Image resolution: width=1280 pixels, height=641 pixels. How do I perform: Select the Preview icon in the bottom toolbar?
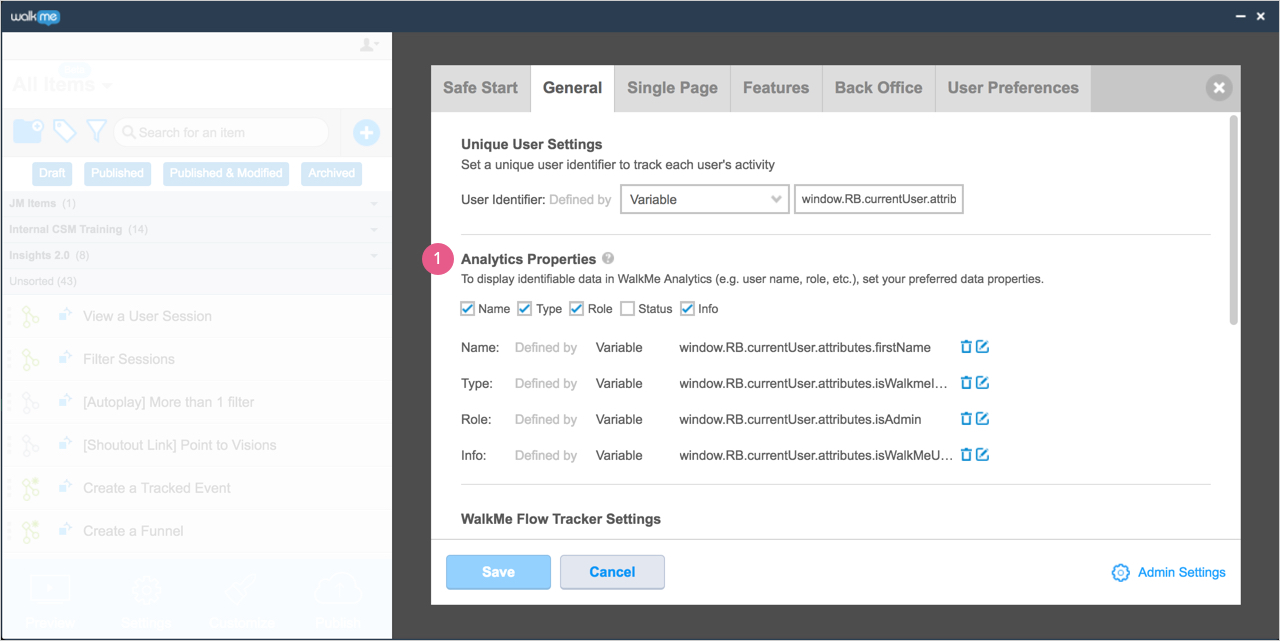(x=50, y=590)
